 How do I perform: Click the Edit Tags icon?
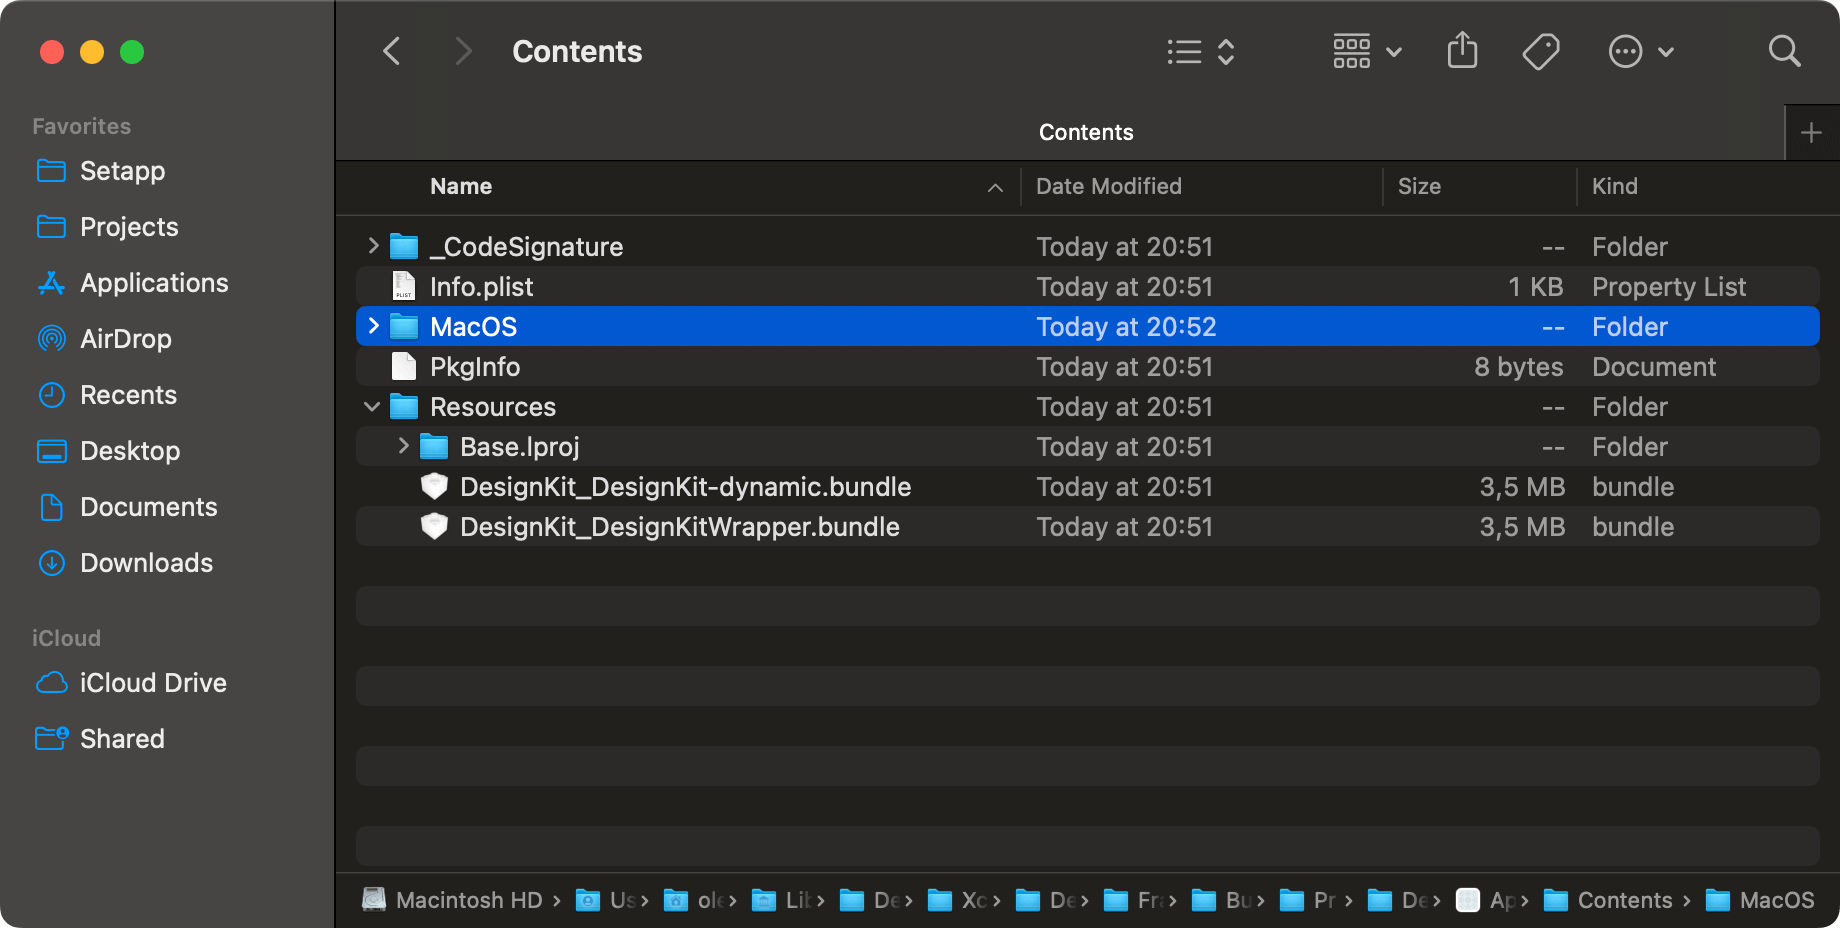[x=1540, y=51]
